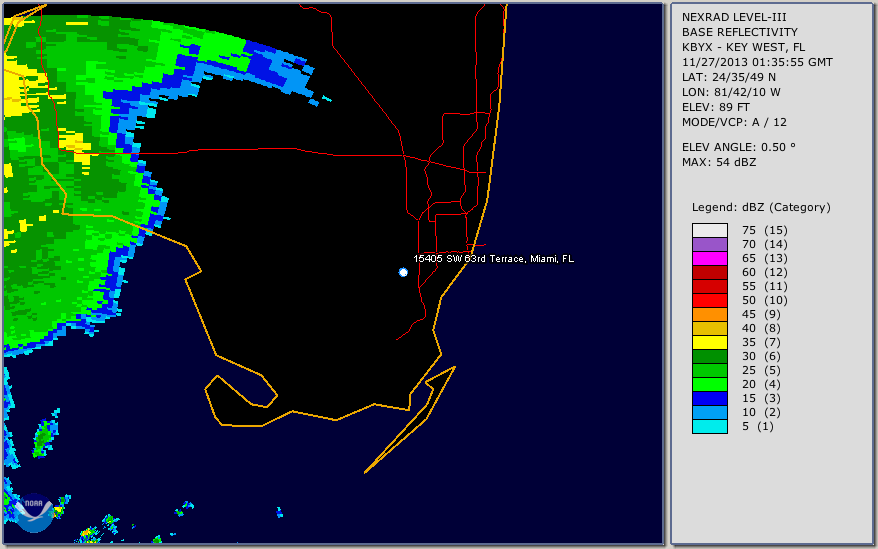The height and width of the screenshot is (549, 878).
Task: Click the '11/27/2013 01:35:55 GMT' timestamp
Action: click(x=757, y=62)
